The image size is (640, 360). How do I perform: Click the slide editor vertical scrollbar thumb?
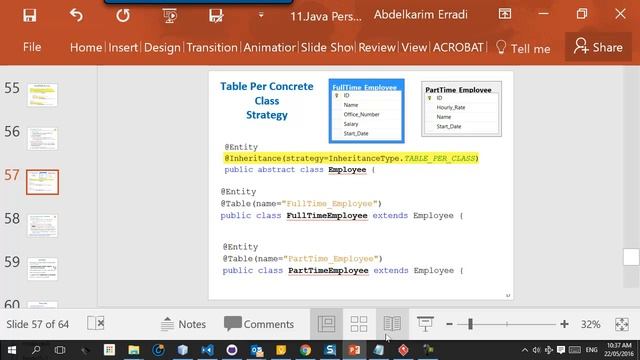[x=631, y=258]
